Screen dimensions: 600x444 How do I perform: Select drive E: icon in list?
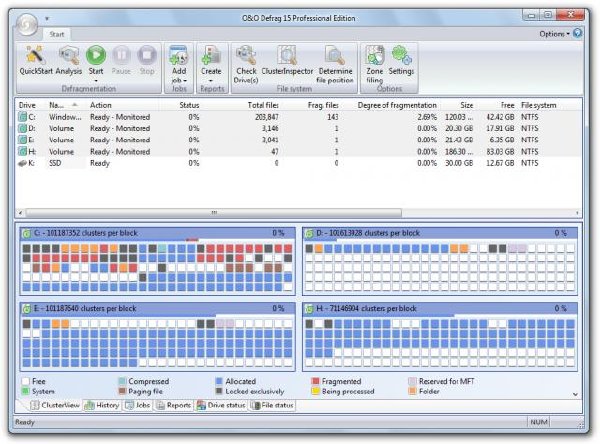[23, 140]
